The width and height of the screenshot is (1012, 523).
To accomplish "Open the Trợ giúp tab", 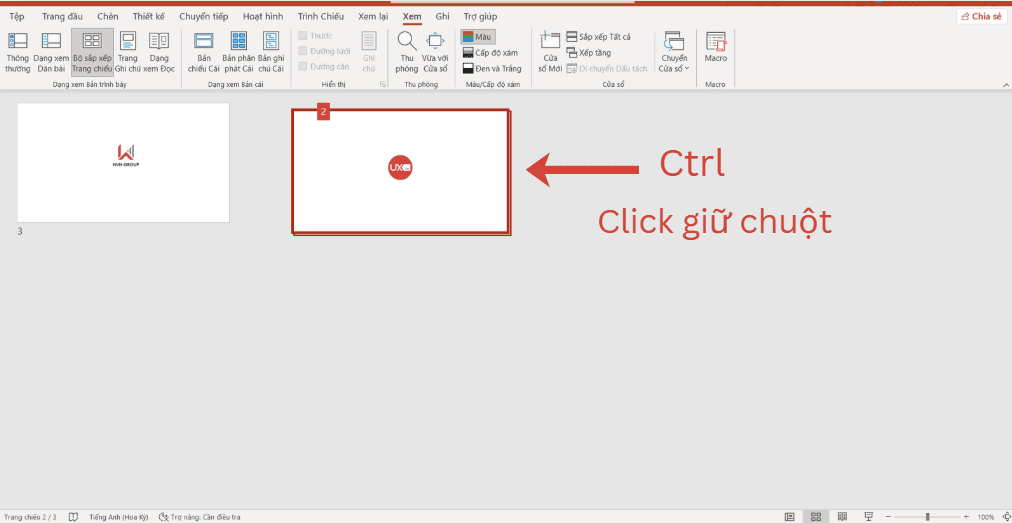I will point(480,16).
